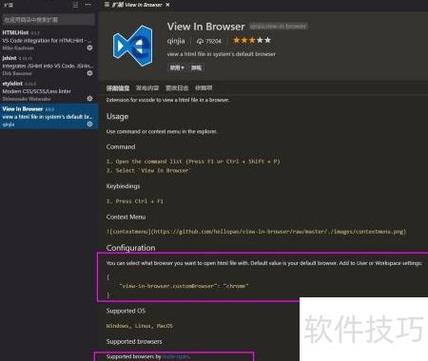Switch to the 详细信息 (Details) tab
428x361 pixels.
pos(118,88)
